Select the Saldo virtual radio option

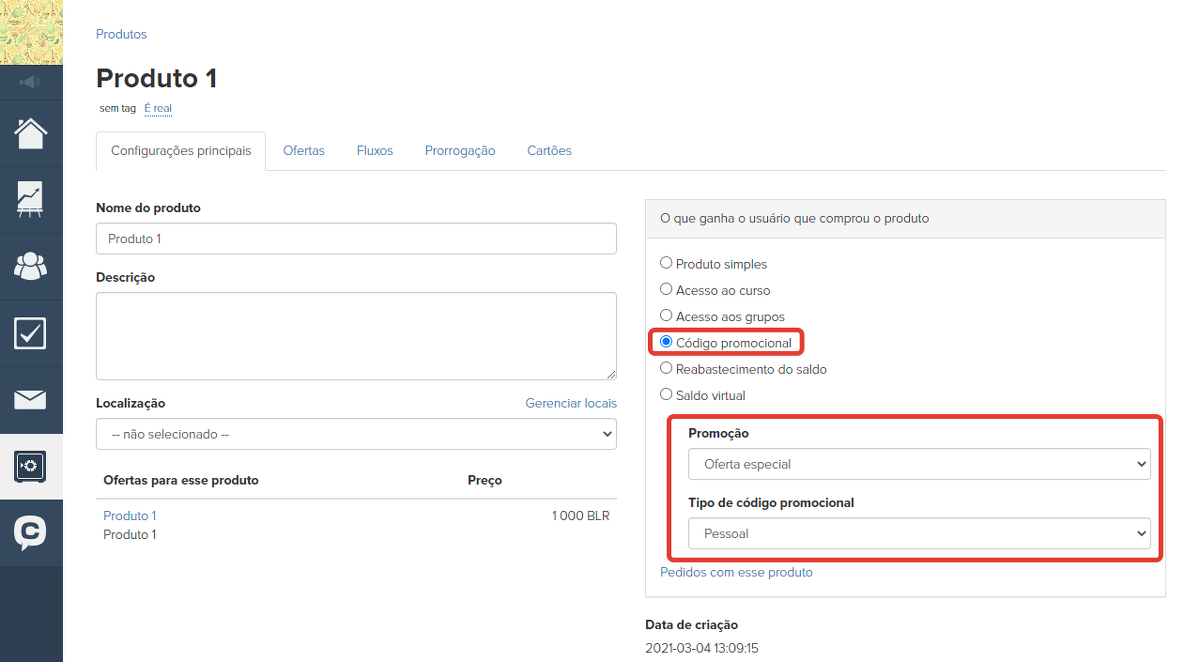point(666,395)
